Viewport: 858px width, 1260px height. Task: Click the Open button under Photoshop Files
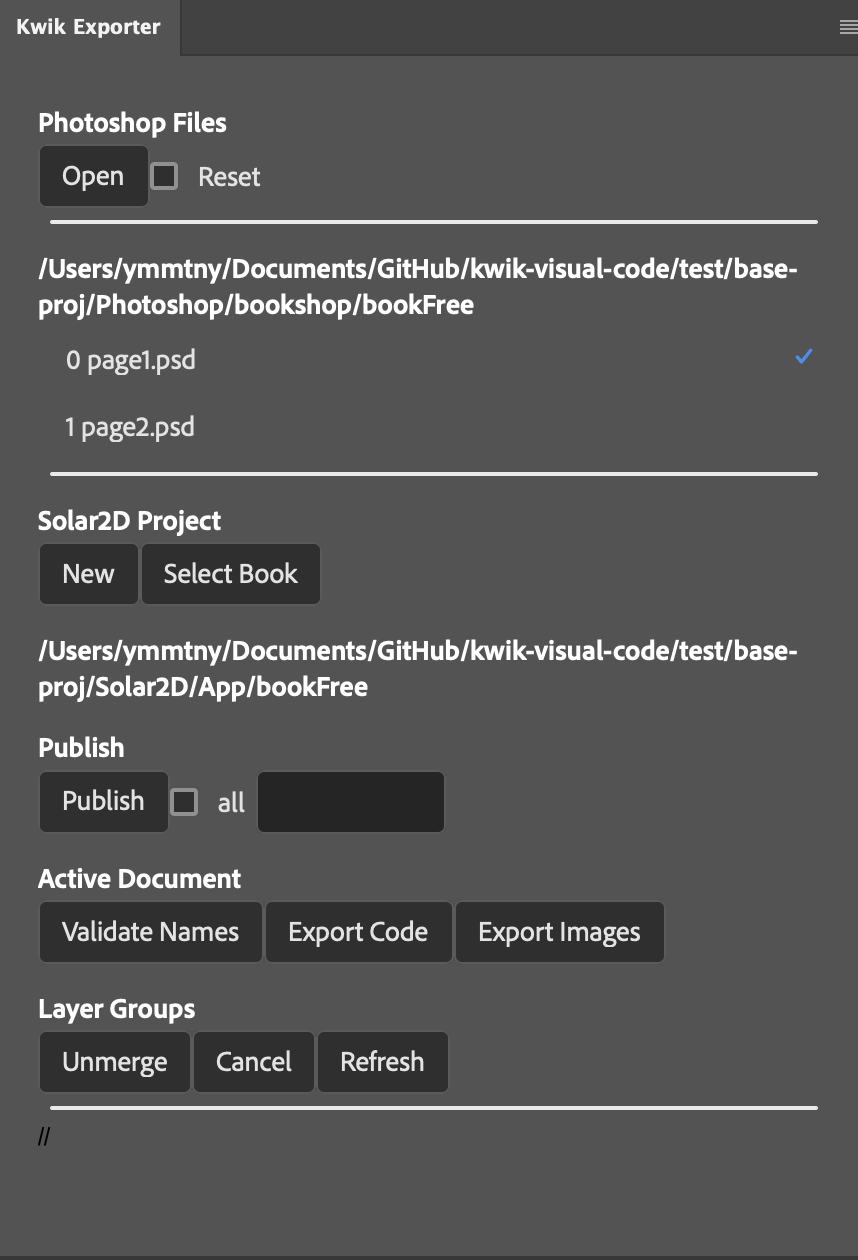click(x=93, y=177)
